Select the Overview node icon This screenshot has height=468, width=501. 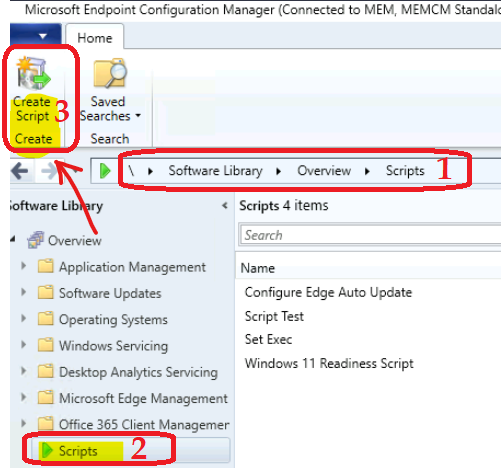[x=35, y=240]
